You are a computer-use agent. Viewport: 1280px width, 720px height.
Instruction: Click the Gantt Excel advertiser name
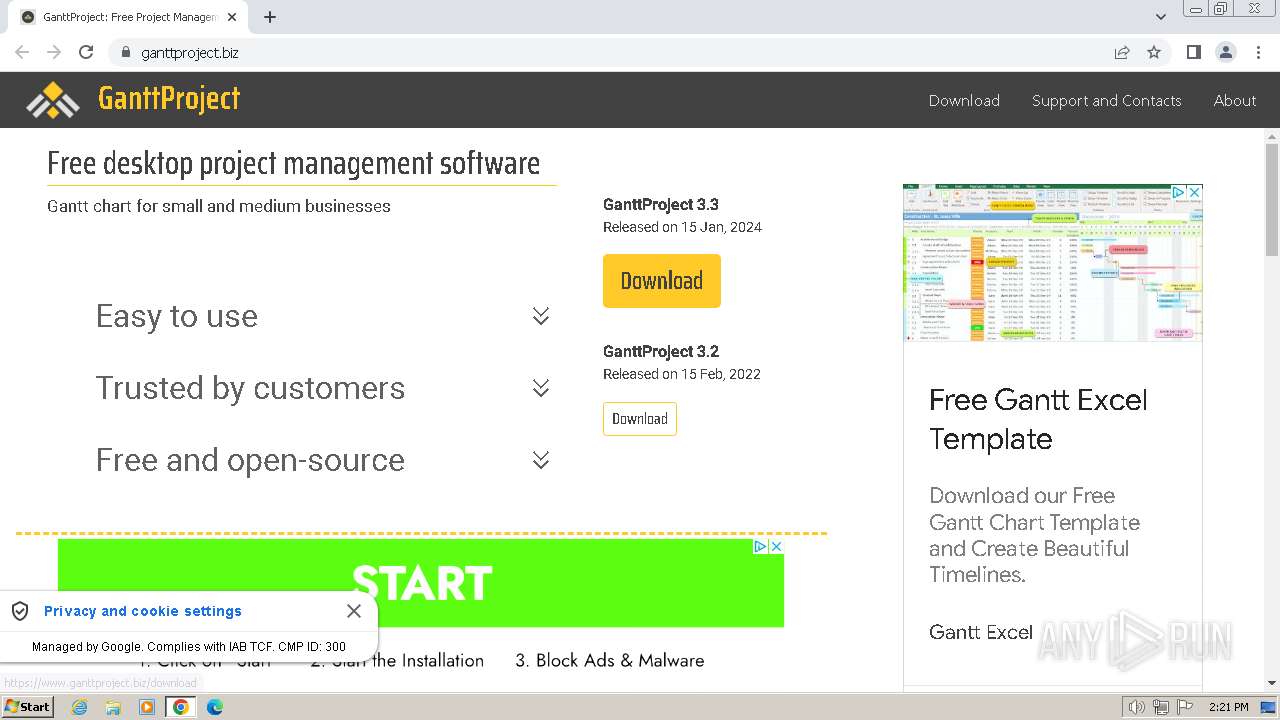tap(981, 632)
